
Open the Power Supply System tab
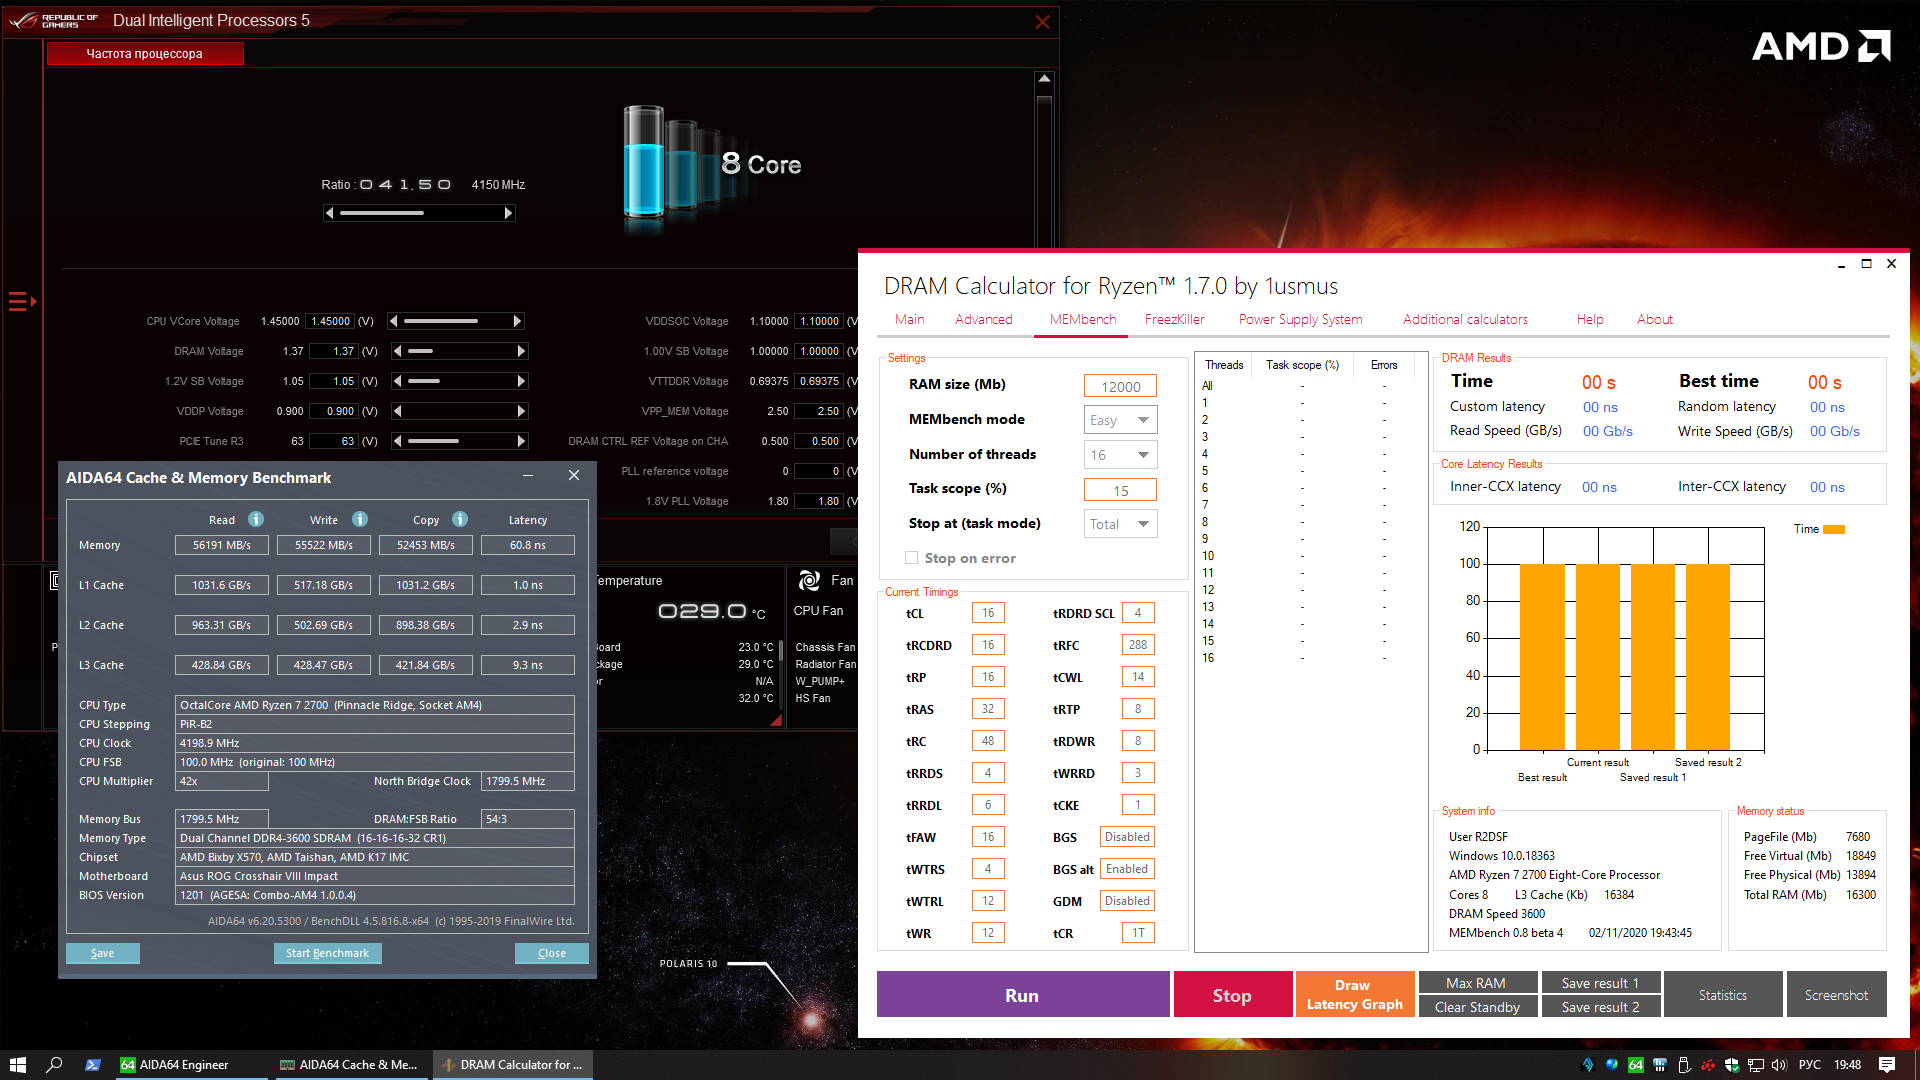point(1300,319)
